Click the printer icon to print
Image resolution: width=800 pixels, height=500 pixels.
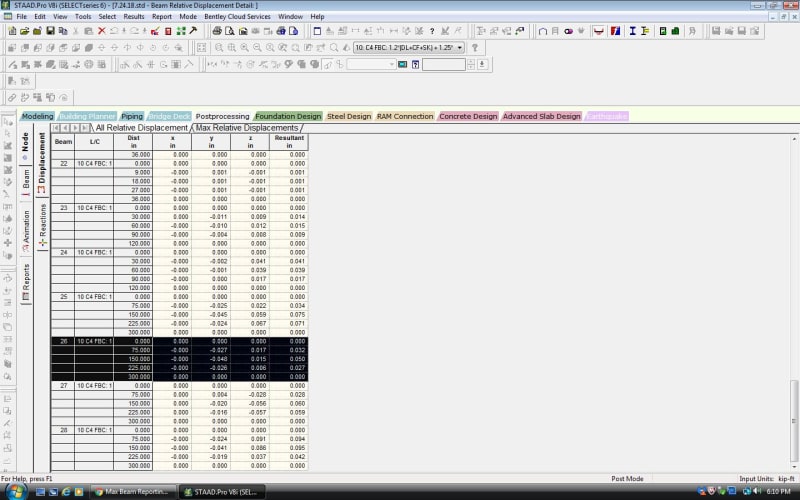pos(217,31)
